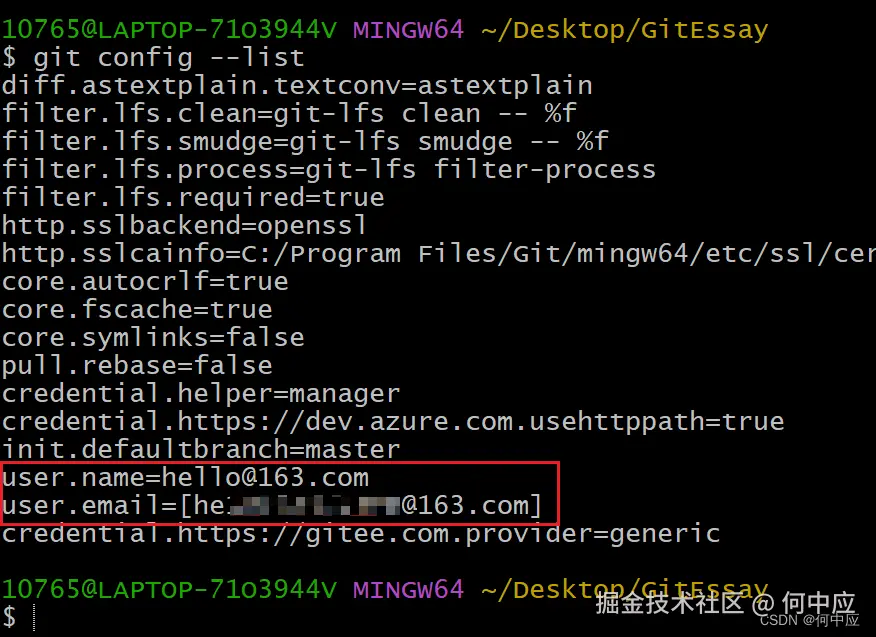Viewport: 876px width, 637px height.
Task: Click the pull.rebase=false line
Action: 137,366
